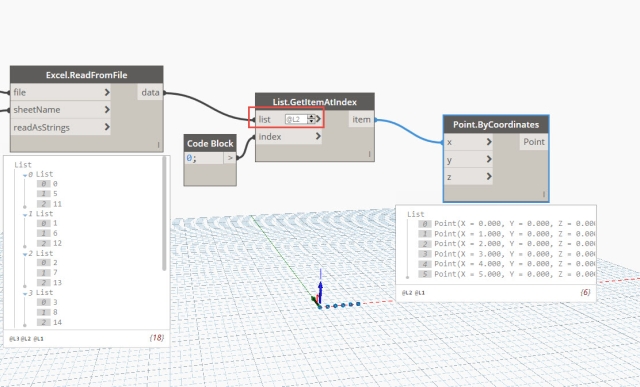Click the @L3 level label in Excel preview
This screenshot has height=387, width=640.
[13, 339]
